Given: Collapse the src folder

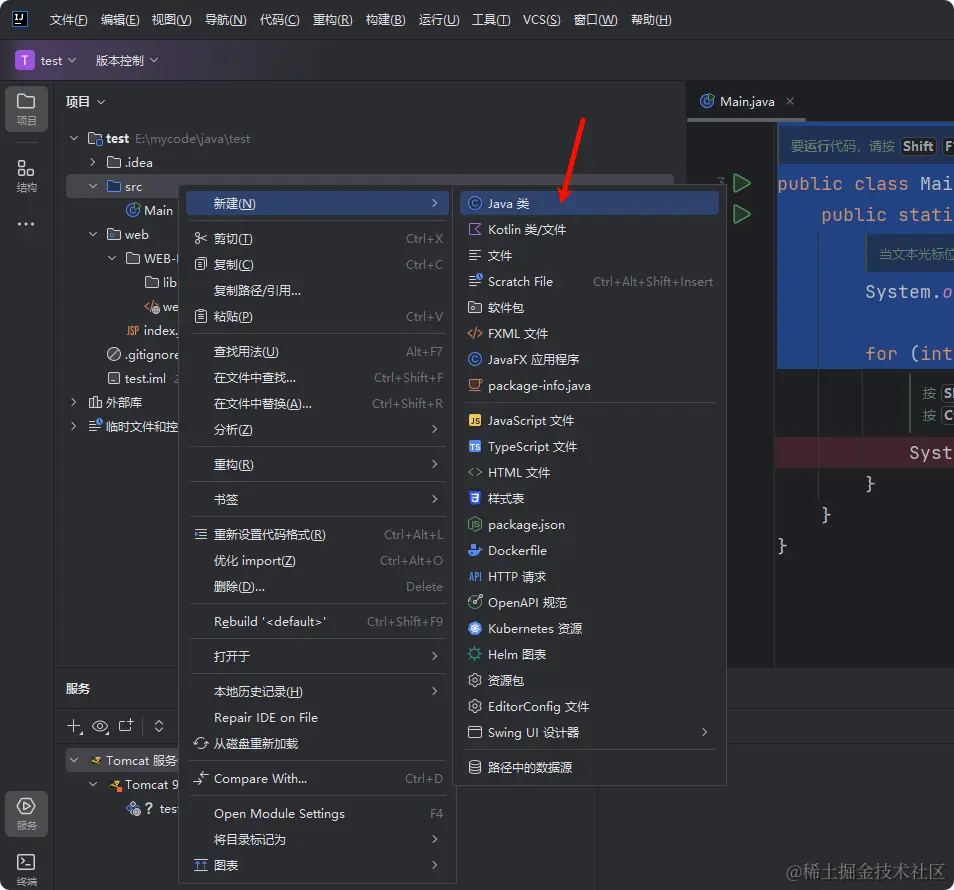Looking at the screenshot, I should click(92, 186).
